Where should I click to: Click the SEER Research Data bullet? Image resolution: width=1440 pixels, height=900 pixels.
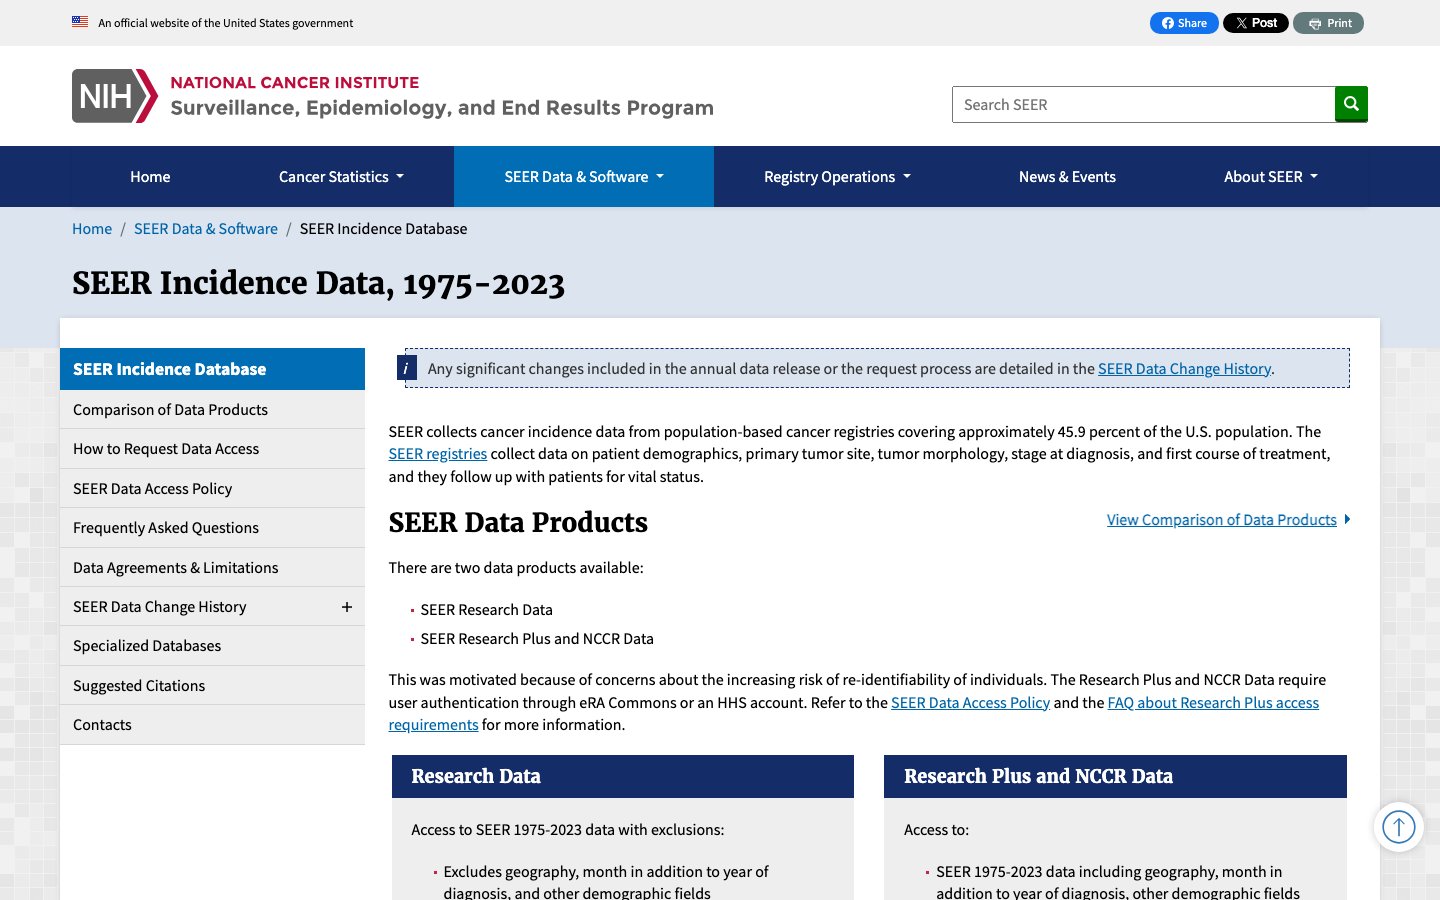(x=486, y=610)
